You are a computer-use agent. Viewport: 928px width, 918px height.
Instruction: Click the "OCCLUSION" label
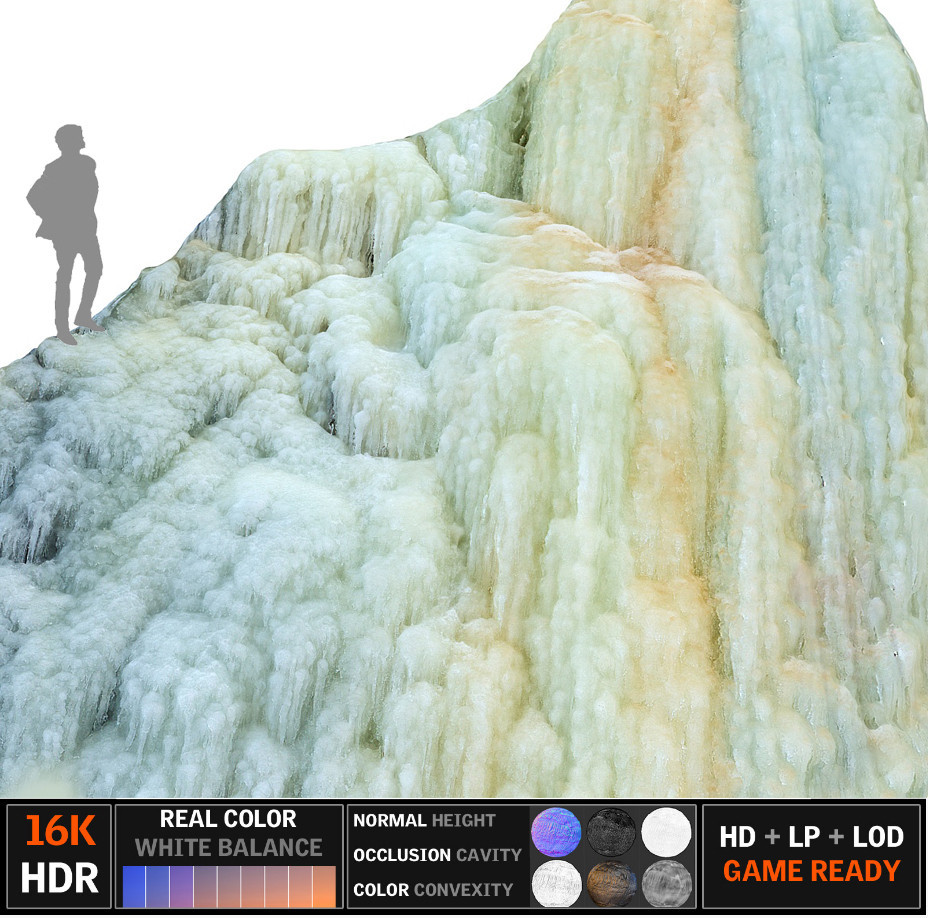click(402, 855)
